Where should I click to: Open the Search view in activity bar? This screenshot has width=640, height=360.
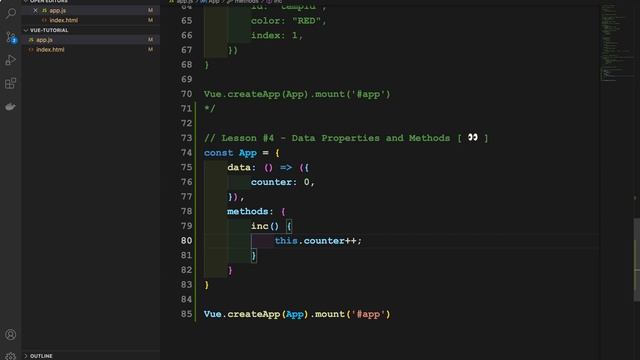pos(11,13)
